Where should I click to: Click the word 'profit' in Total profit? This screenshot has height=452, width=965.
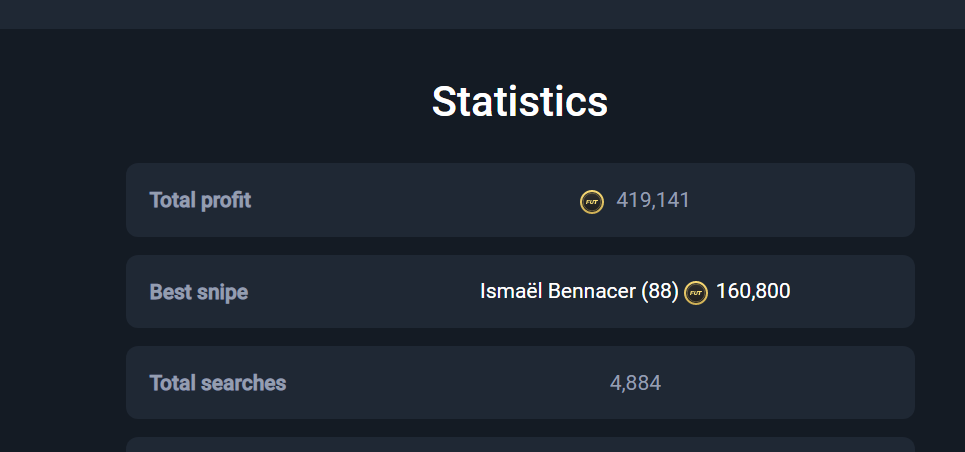[225, 200]
